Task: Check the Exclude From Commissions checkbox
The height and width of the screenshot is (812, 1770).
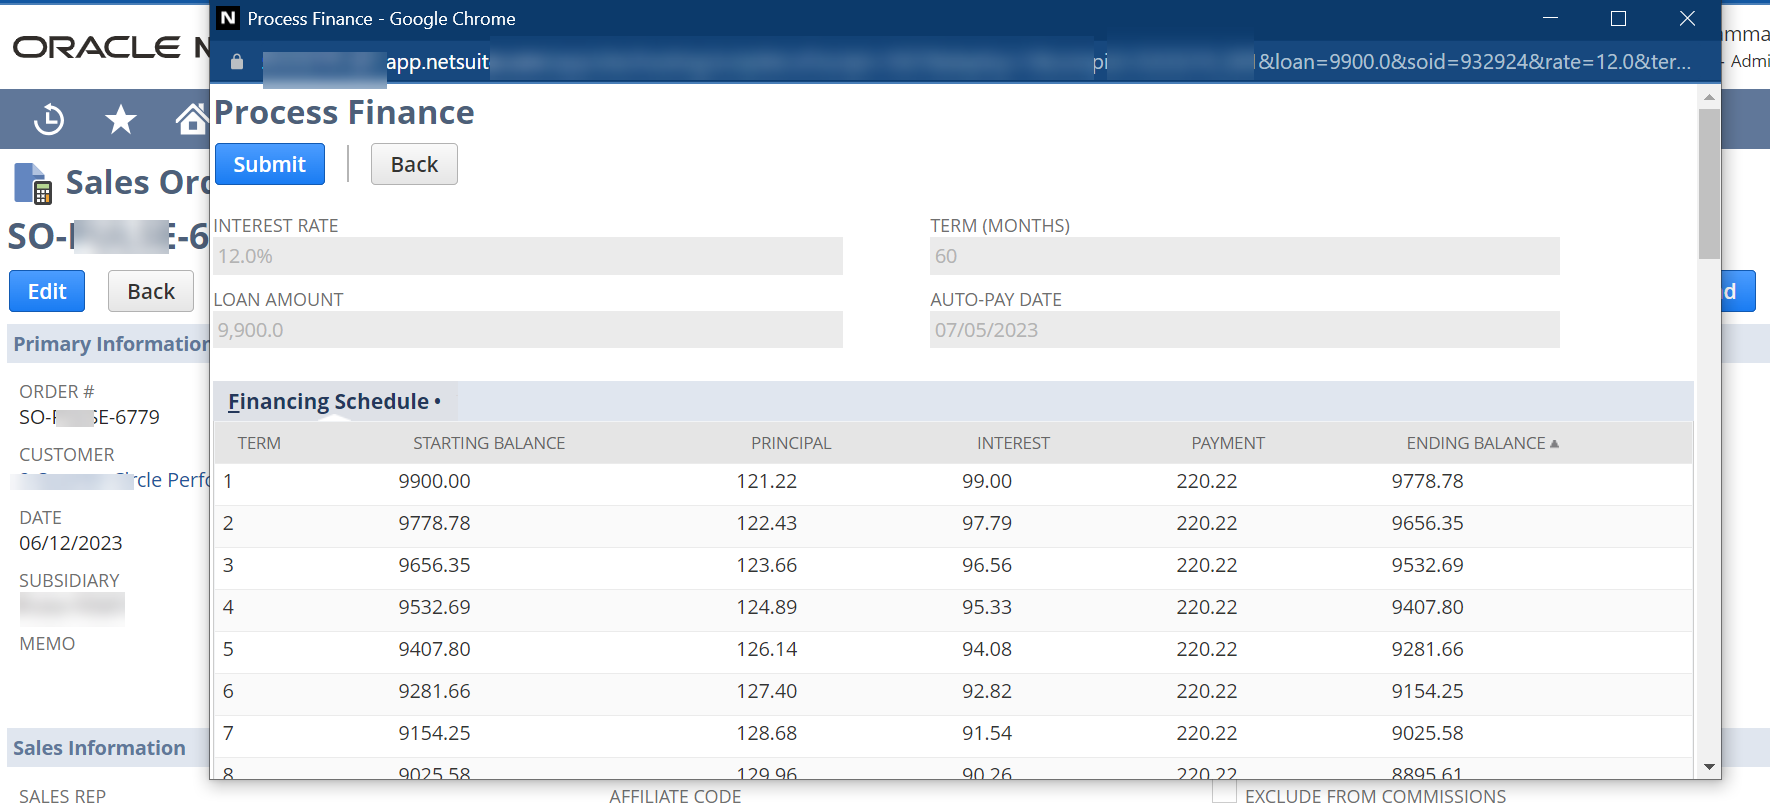Action: (1224, 793)
